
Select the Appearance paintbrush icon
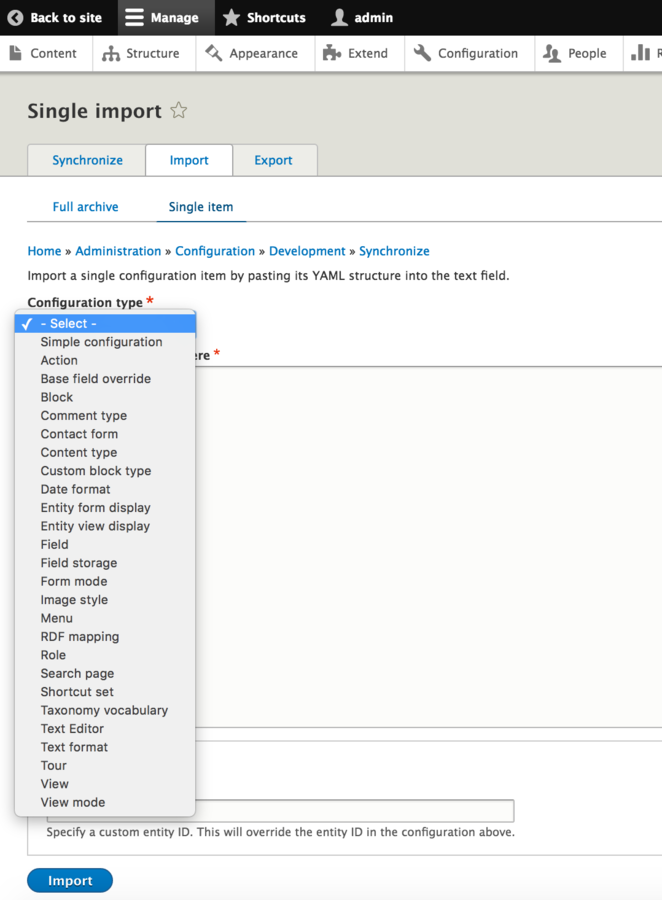pos(212,53)
